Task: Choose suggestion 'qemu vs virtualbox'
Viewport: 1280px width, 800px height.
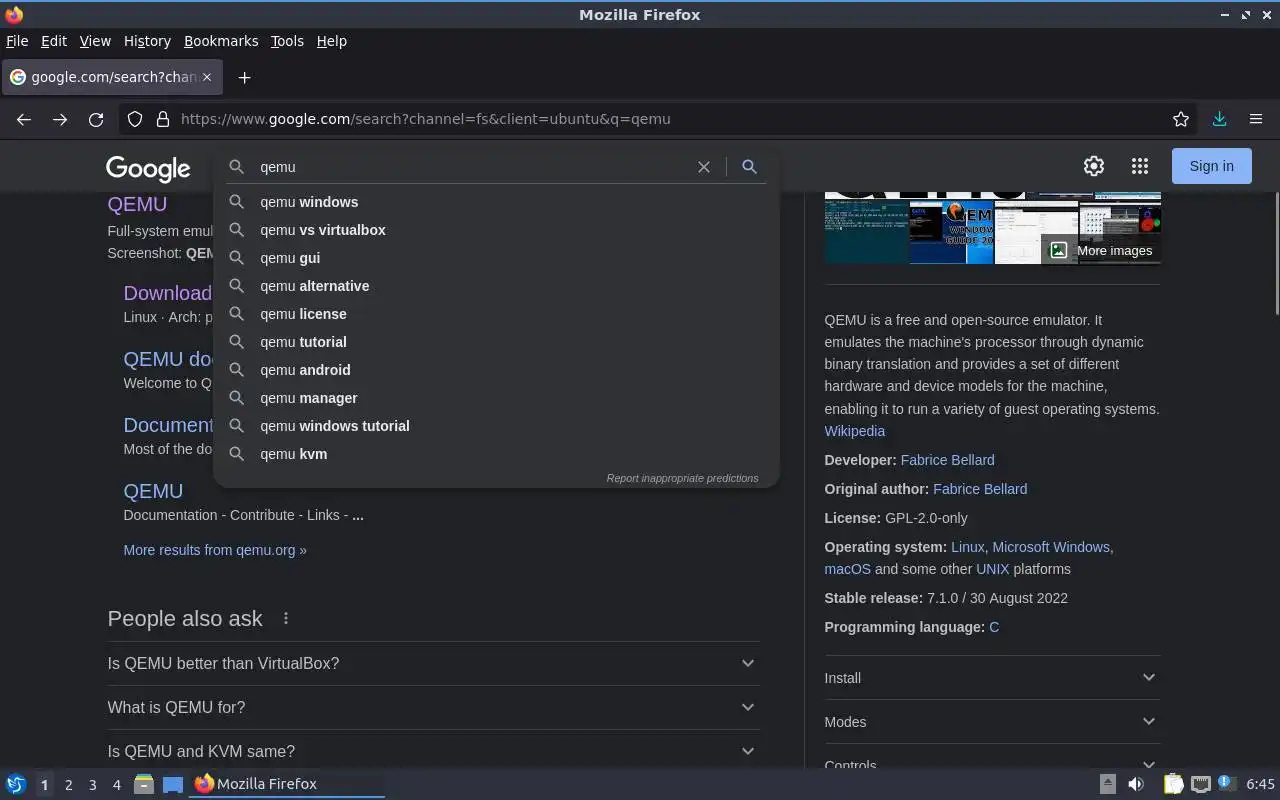Action: 496,230
